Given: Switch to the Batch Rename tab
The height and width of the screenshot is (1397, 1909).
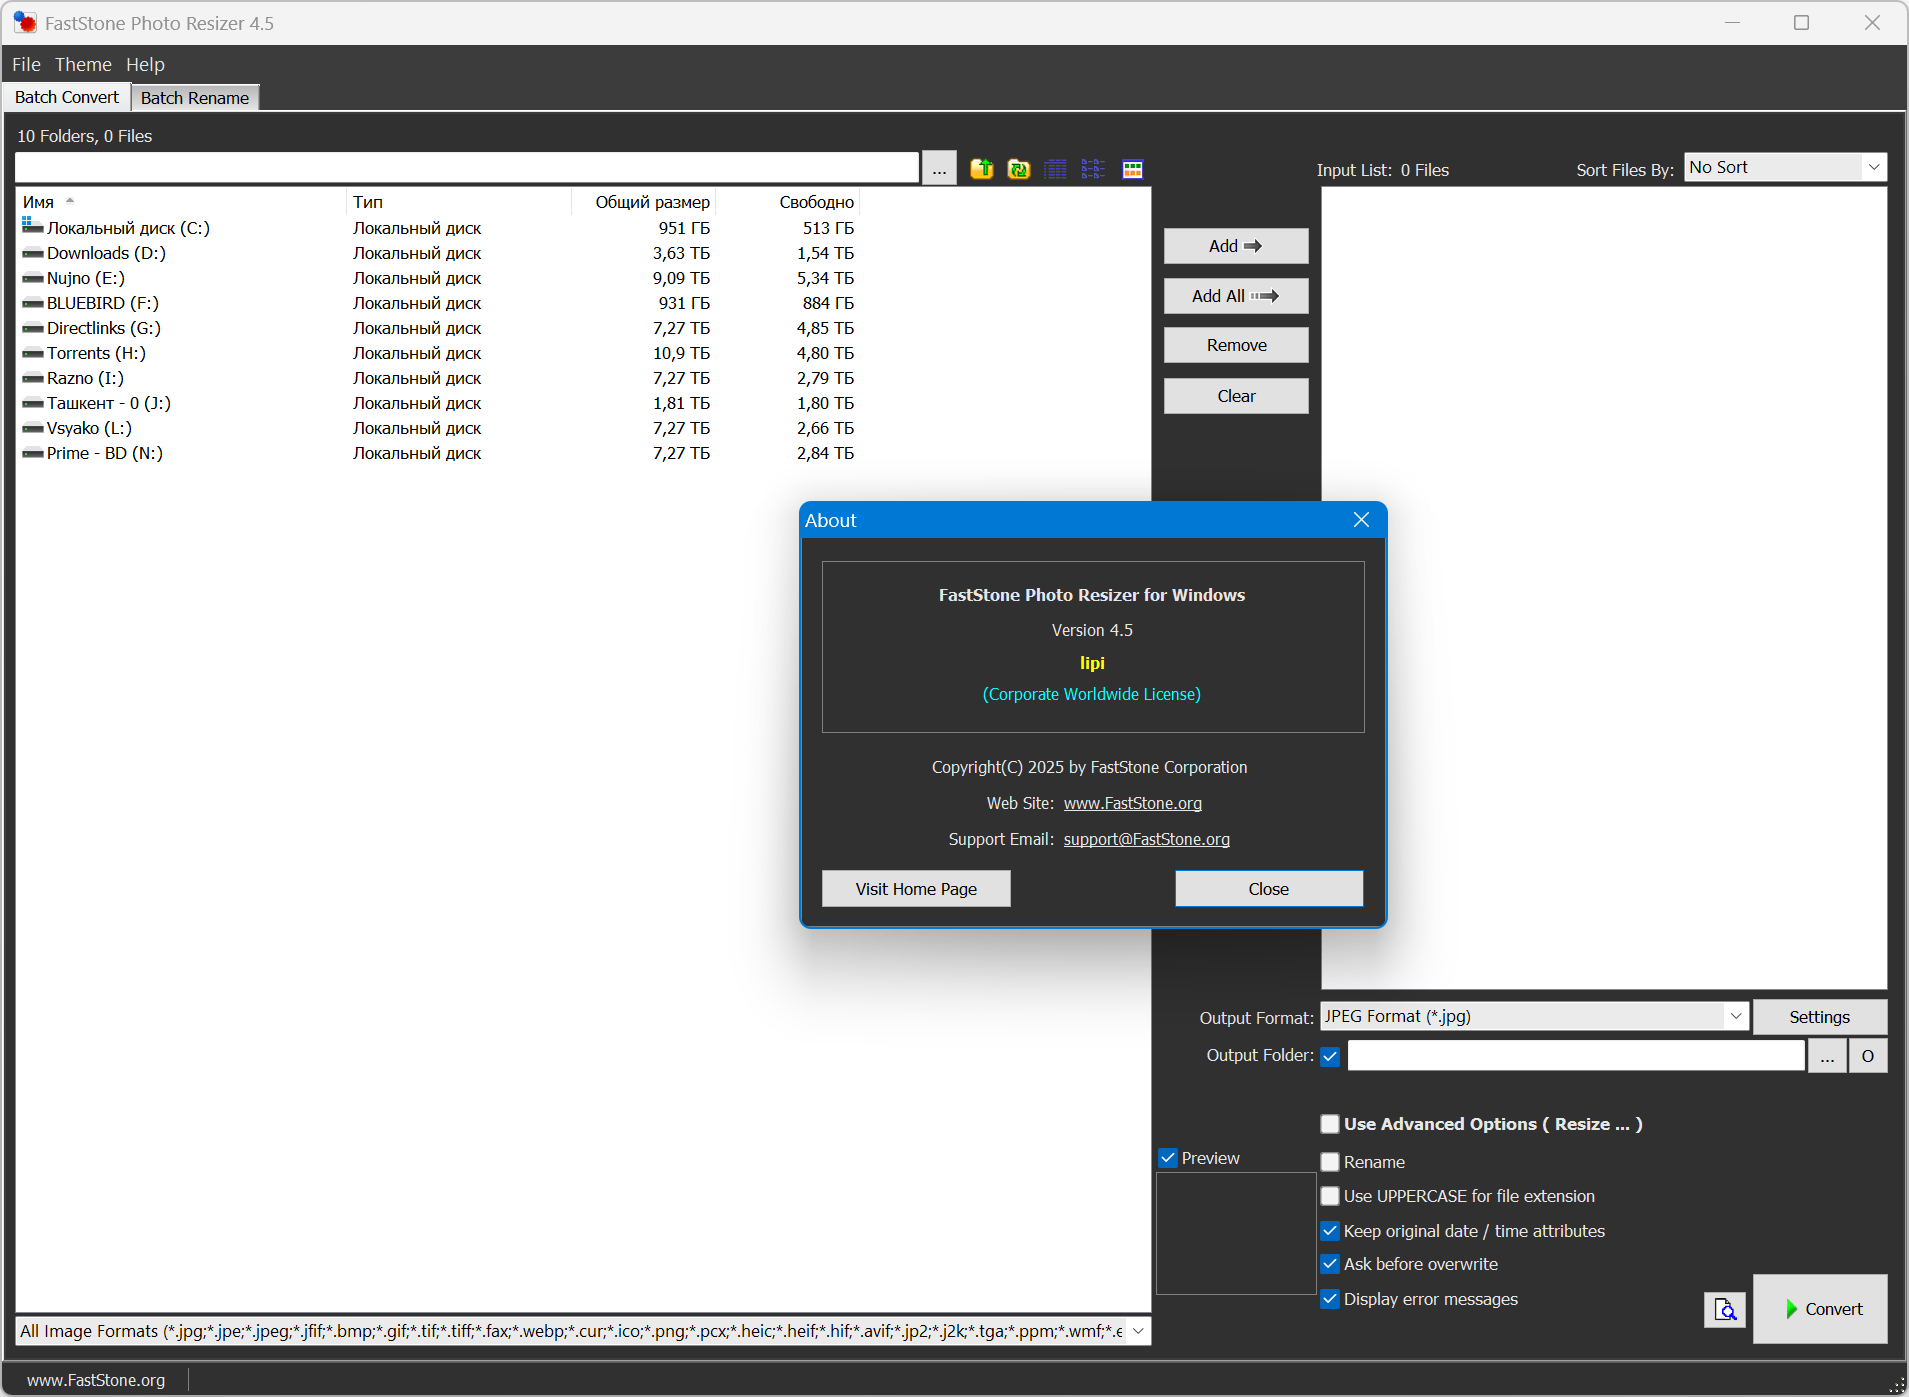Looking at the screenshot, I should coord(195,98).
